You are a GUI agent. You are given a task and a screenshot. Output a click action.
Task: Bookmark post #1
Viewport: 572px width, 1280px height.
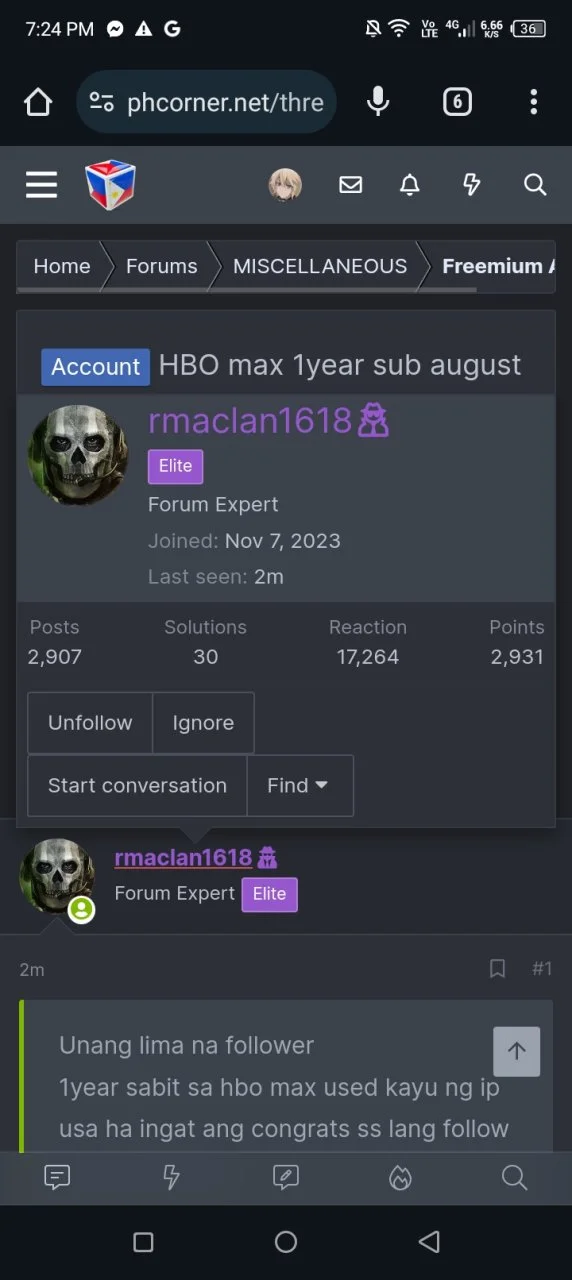497,968
